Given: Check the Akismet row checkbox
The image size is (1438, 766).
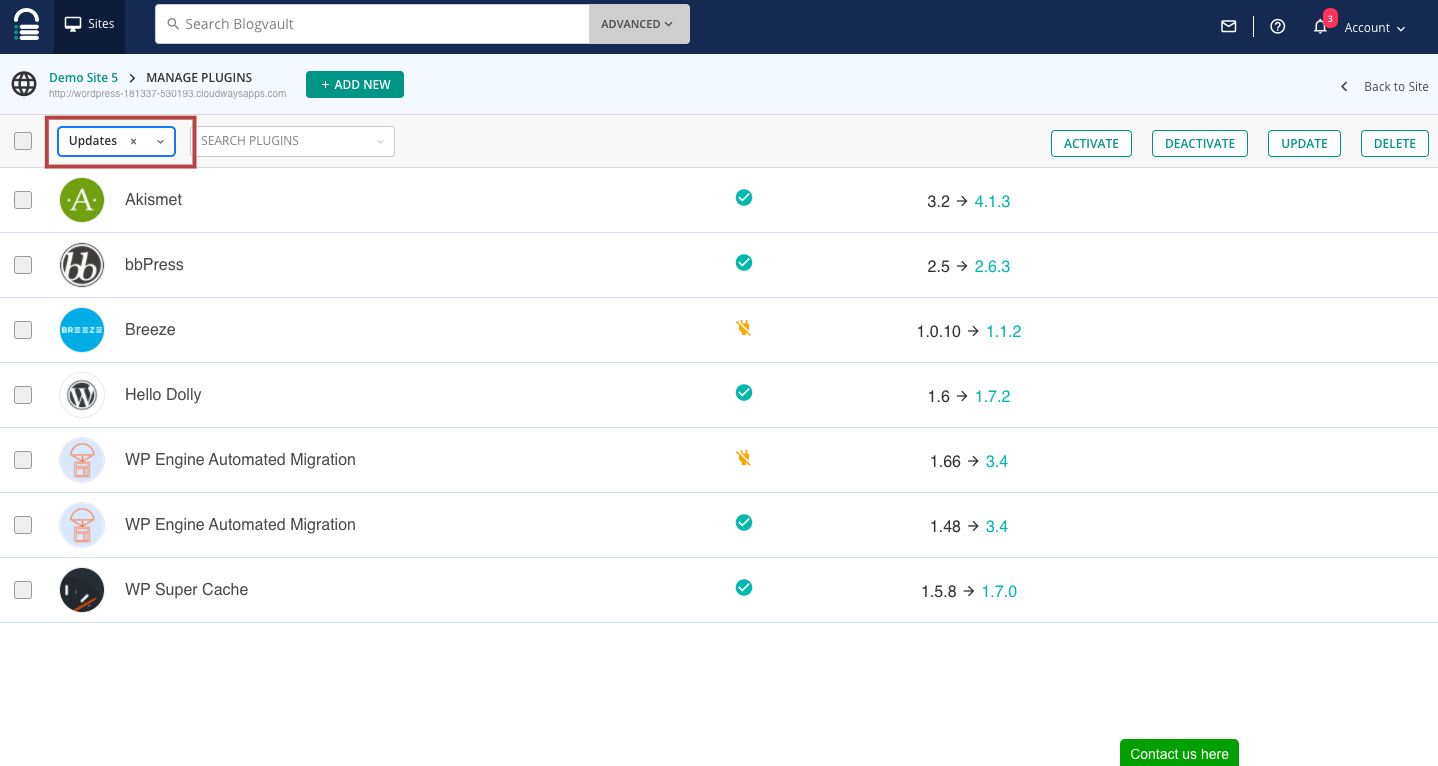Looking at the screenshot, I should click(x=23, y=200).
